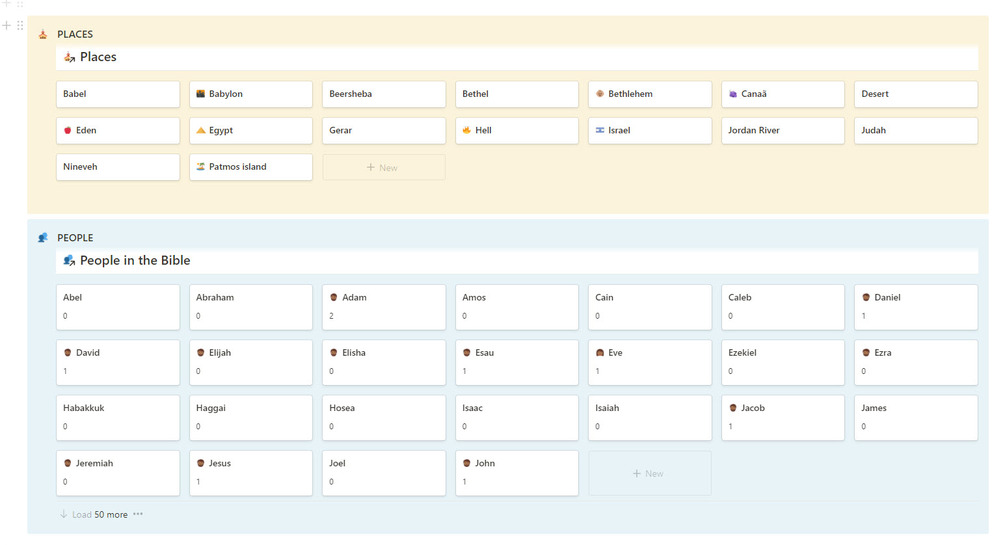Image resolution: width=1005 pixels, height=545 pixels.
Task: Load 50 more people entries
Action: [94, 514]
